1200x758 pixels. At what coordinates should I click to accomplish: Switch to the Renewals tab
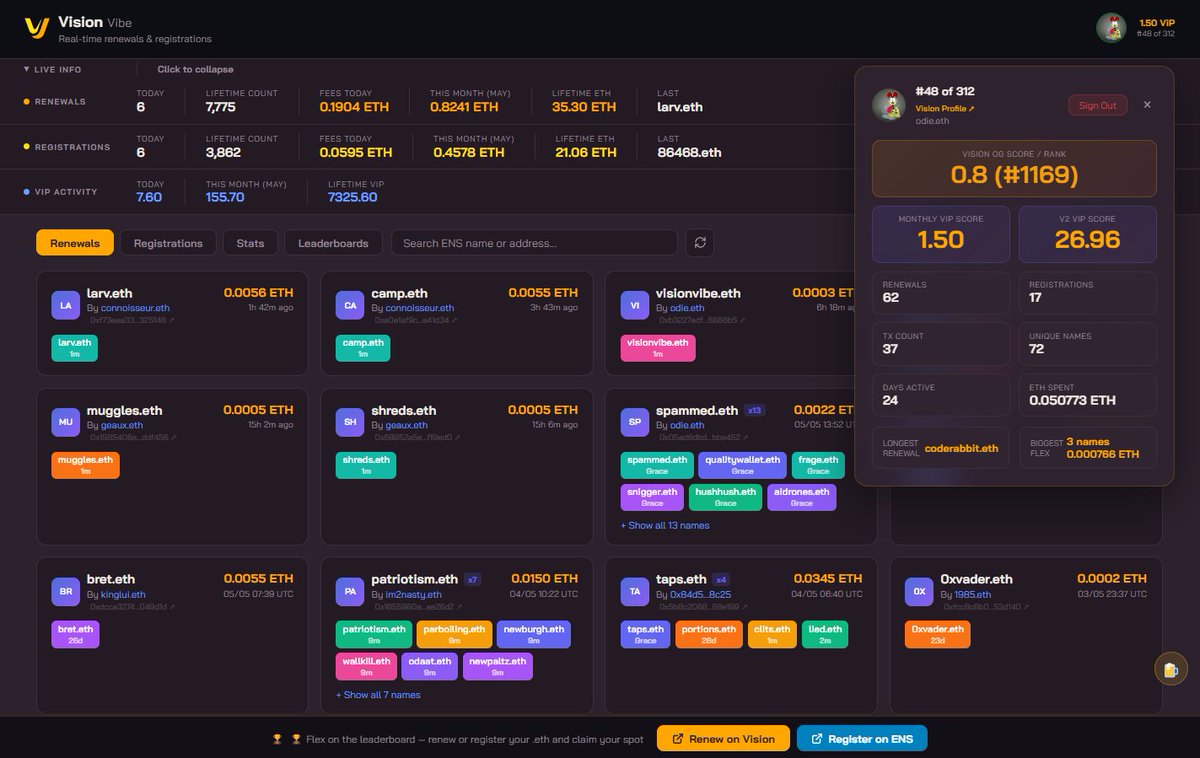click(x=75, y=242)
